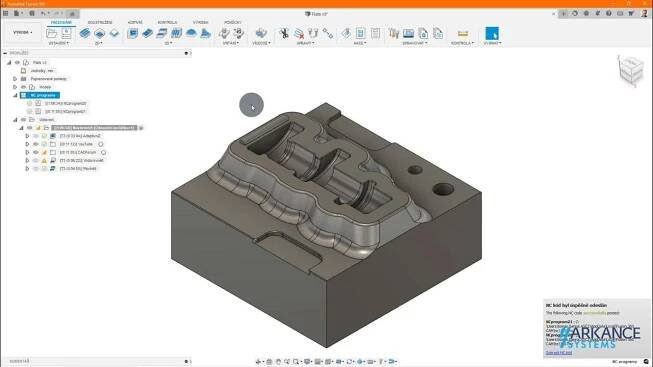Switch to the Aditivní ribbon tab

135,22
